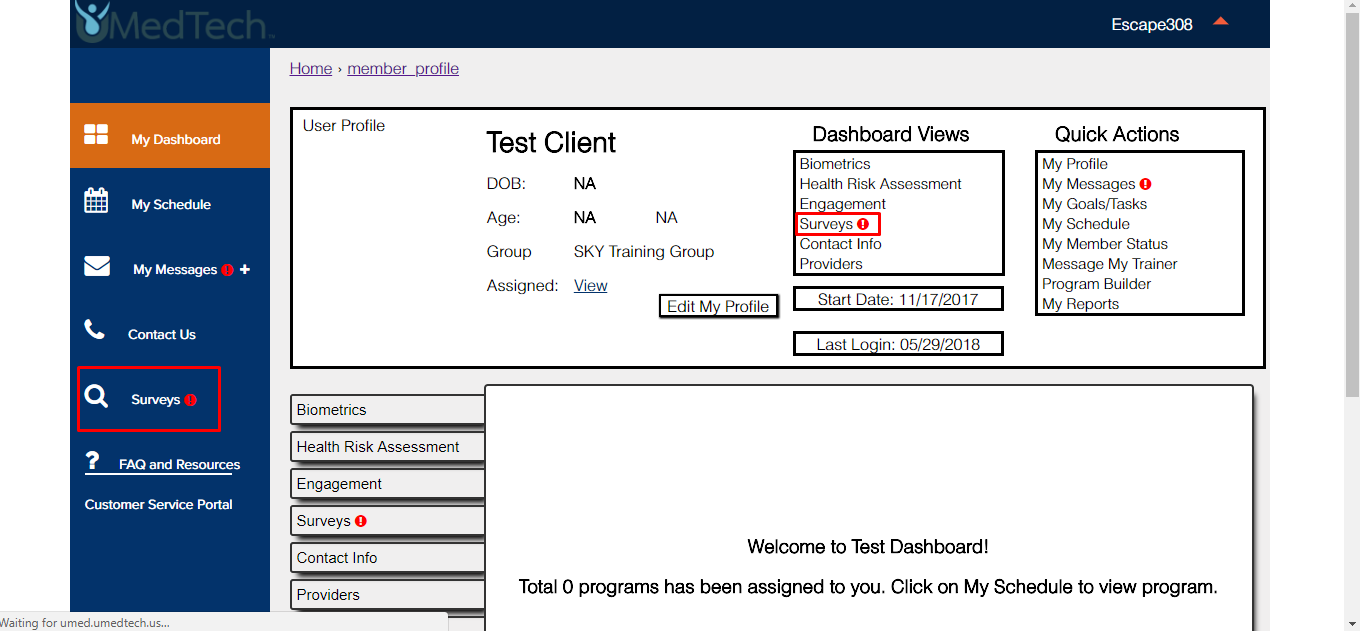This screenshot has height=631, width=1360.
Task: Click the Surveys magnifier icon in sidebar
Action: [x=96, y=397]
